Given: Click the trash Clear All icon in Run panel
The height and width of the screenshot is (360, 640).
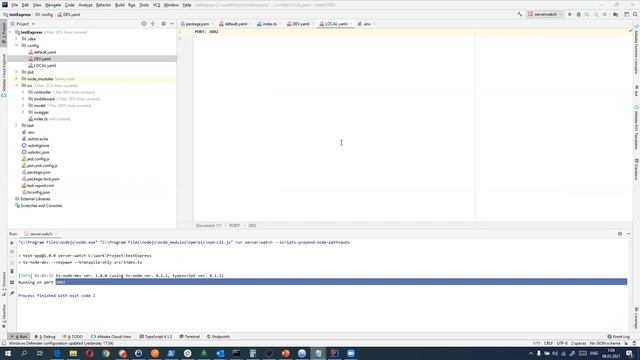Looking at the screenshot, I should tap(12, 271).
